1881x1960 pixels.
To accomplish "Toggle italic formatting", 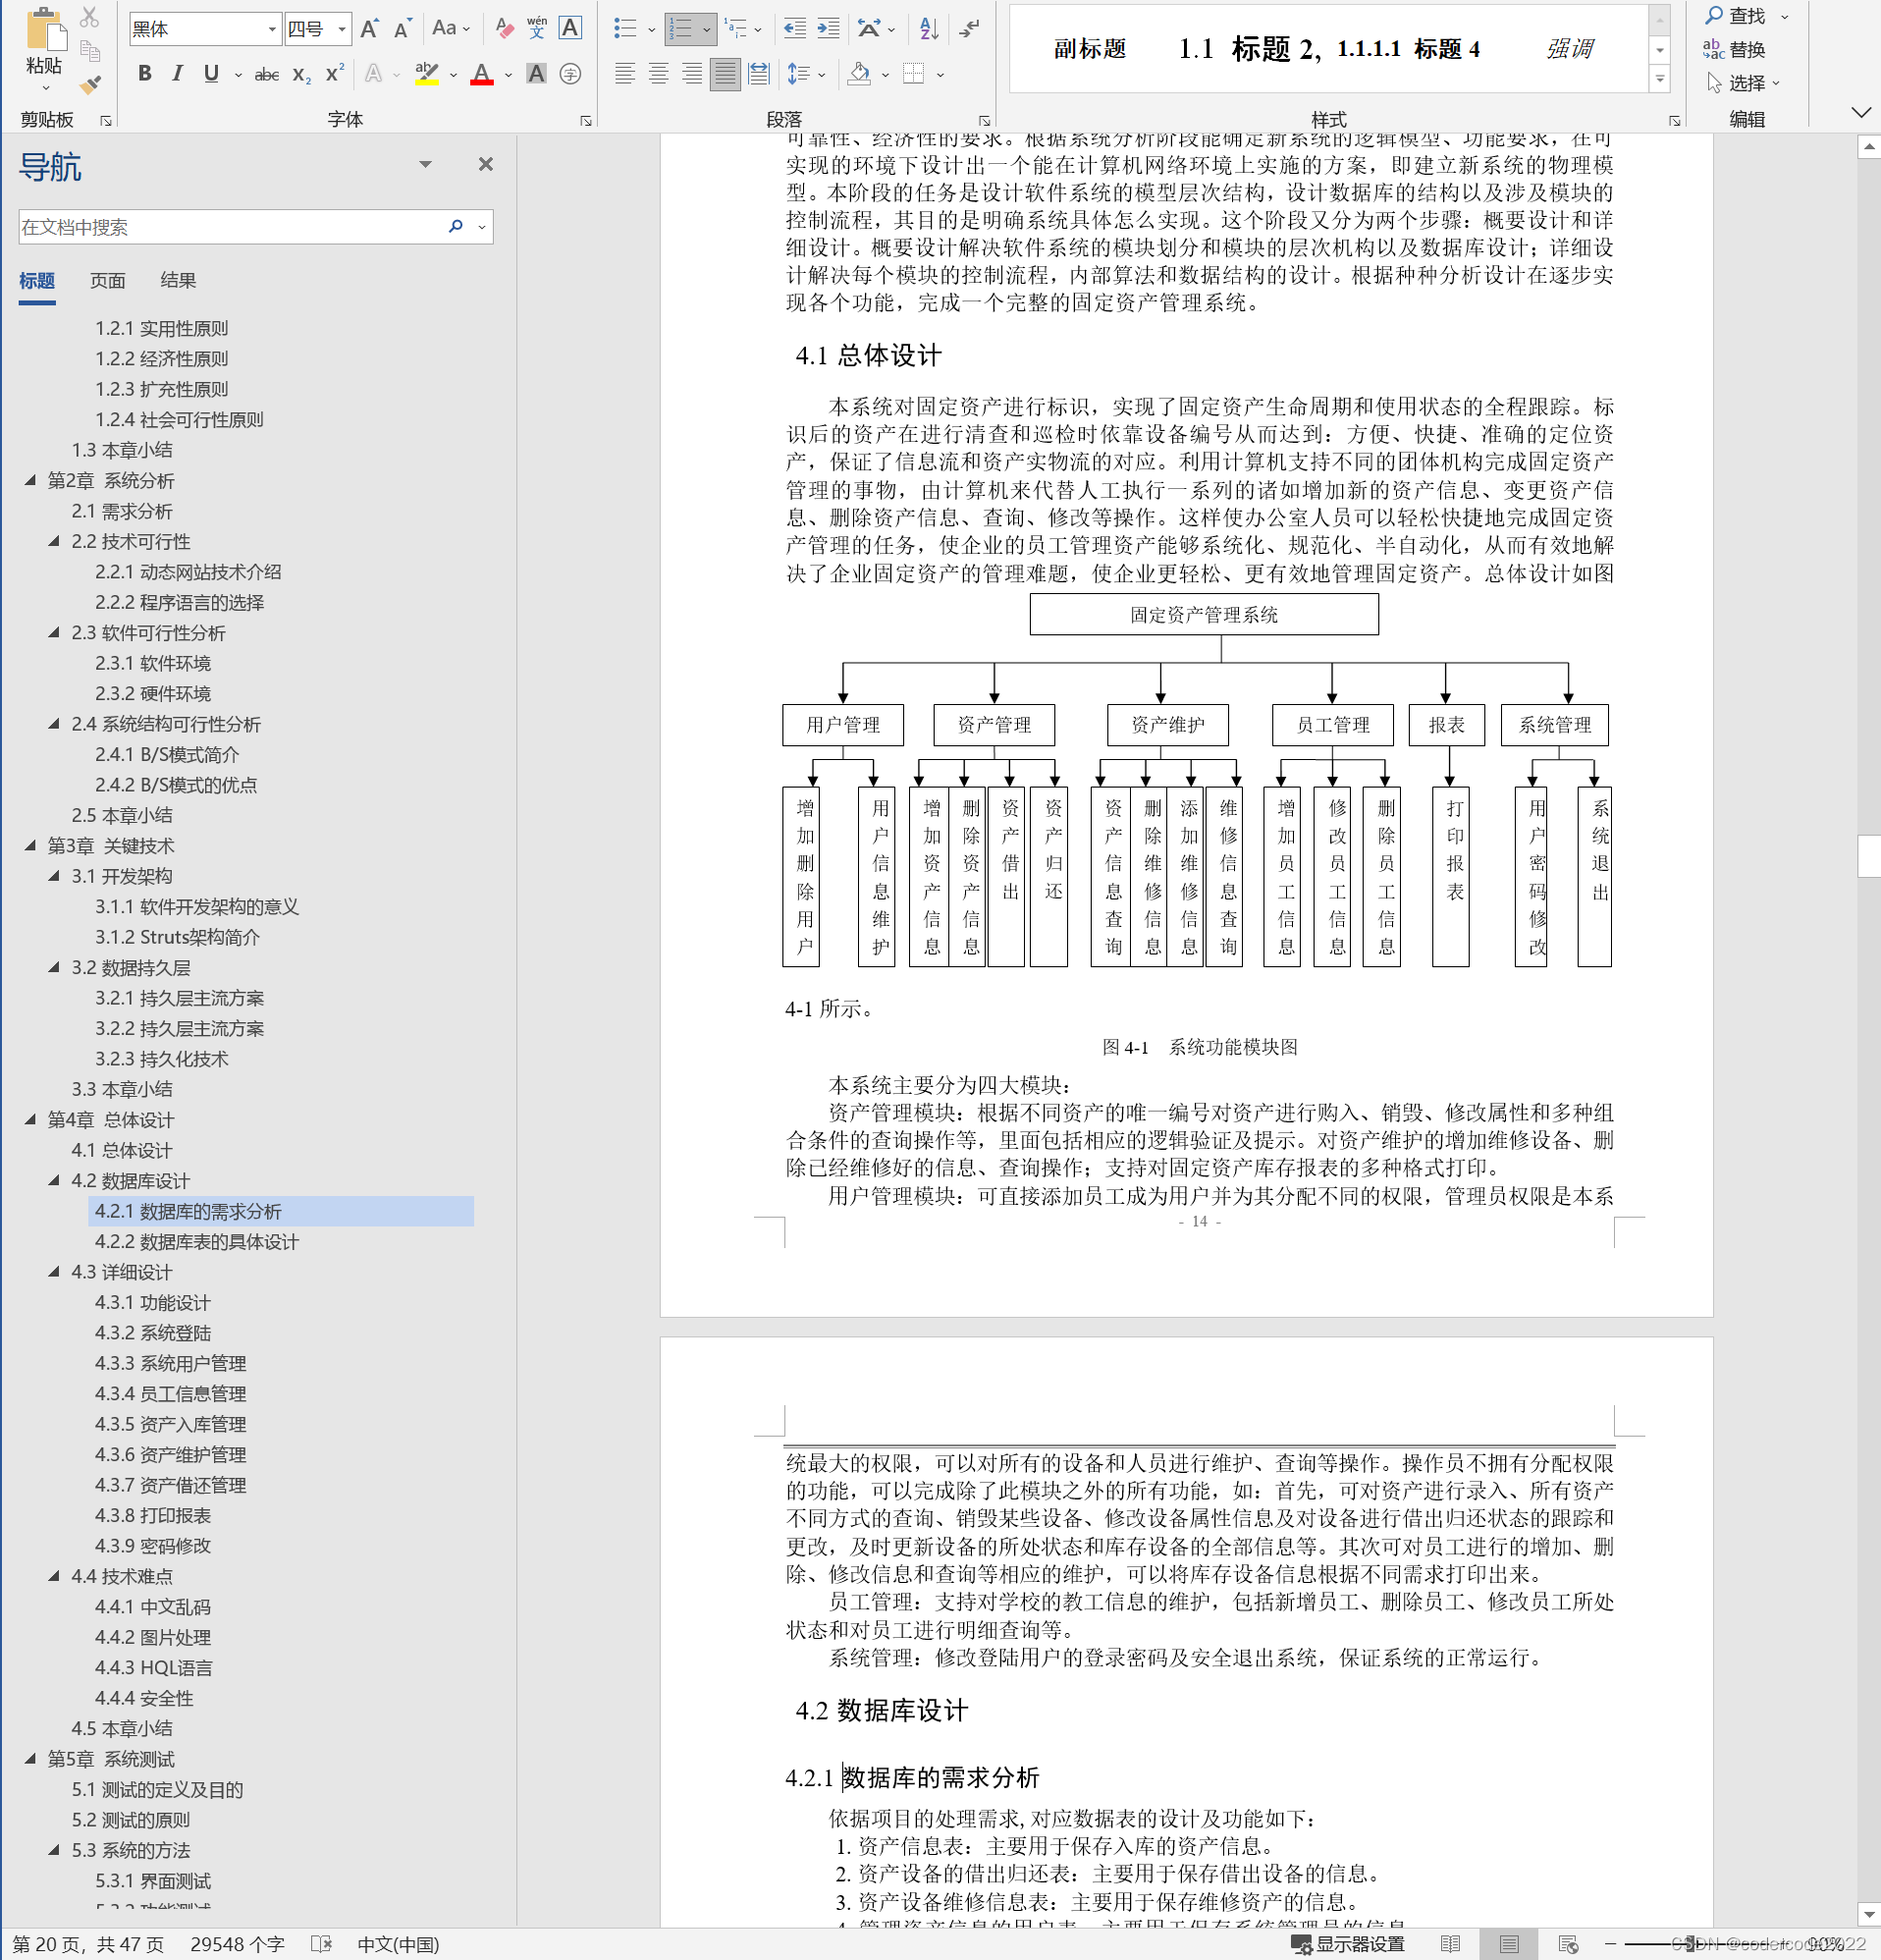I will 178,74.
